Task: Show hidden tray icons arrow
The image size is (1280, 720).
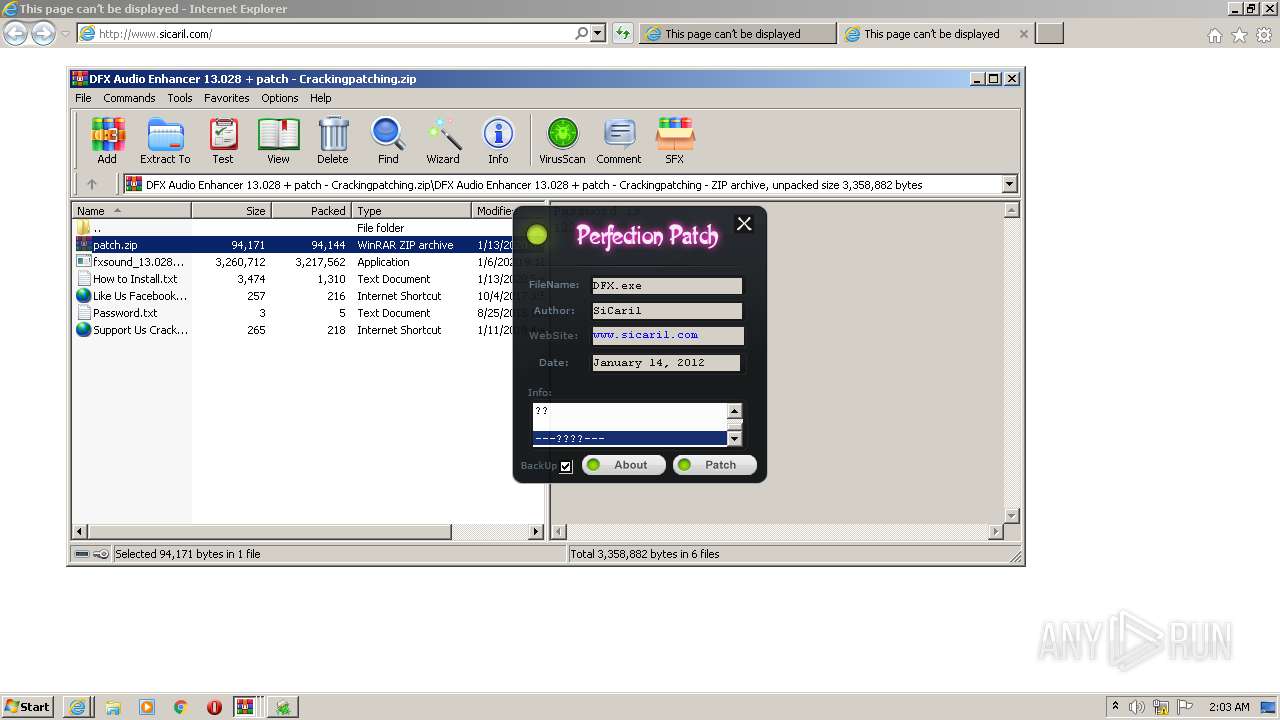Action: click(1115, 707)
